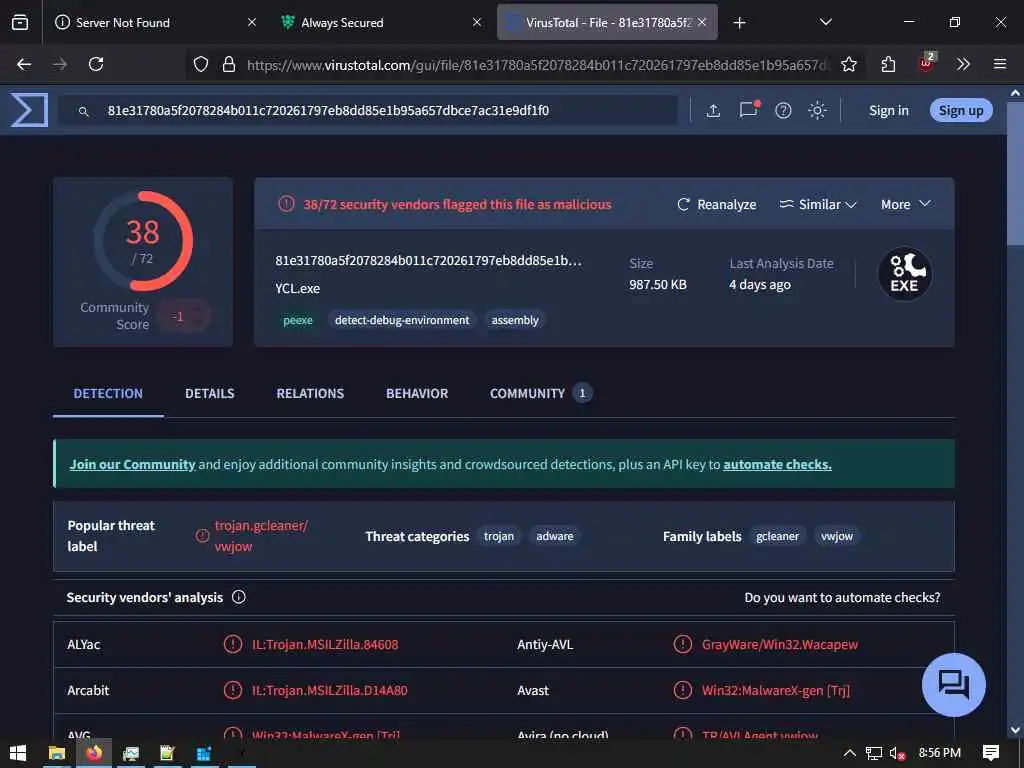This screenshot has width=1024, height=768.
Task: Click the Sign up button
Action: tap(961, 110)
